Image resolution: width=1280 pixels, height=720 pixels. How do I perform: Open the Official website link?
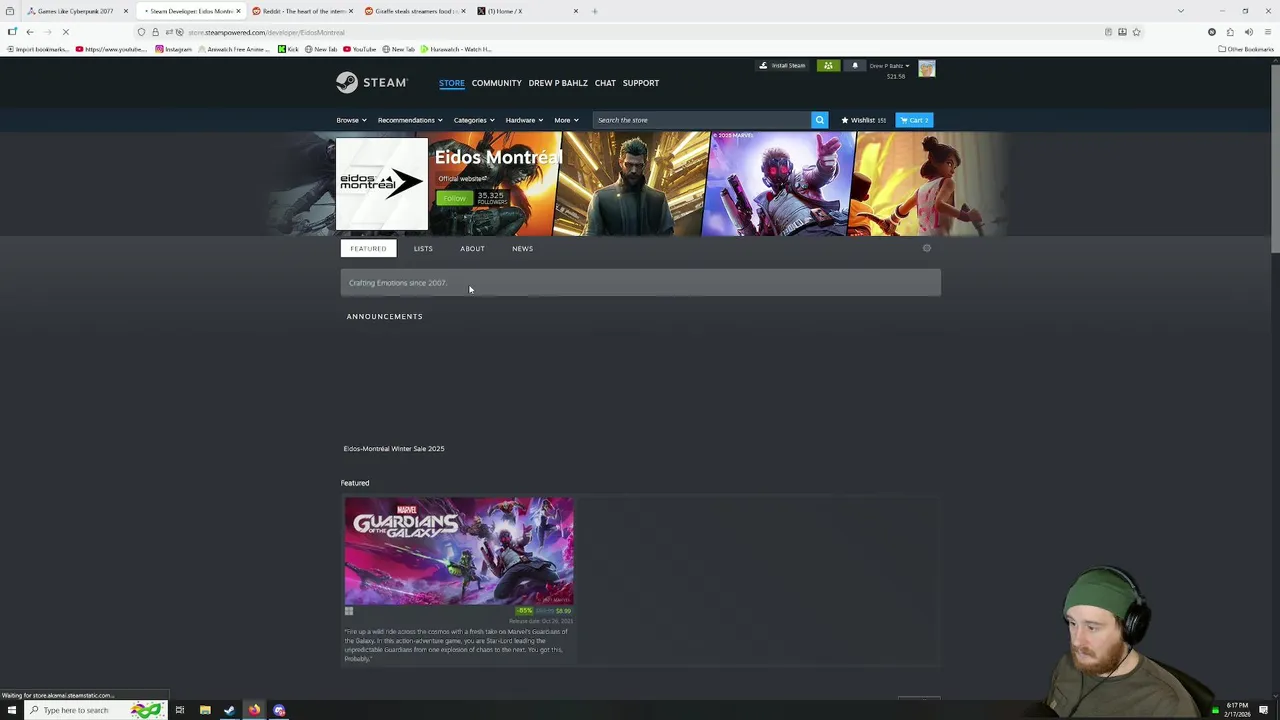click(462, 179)
